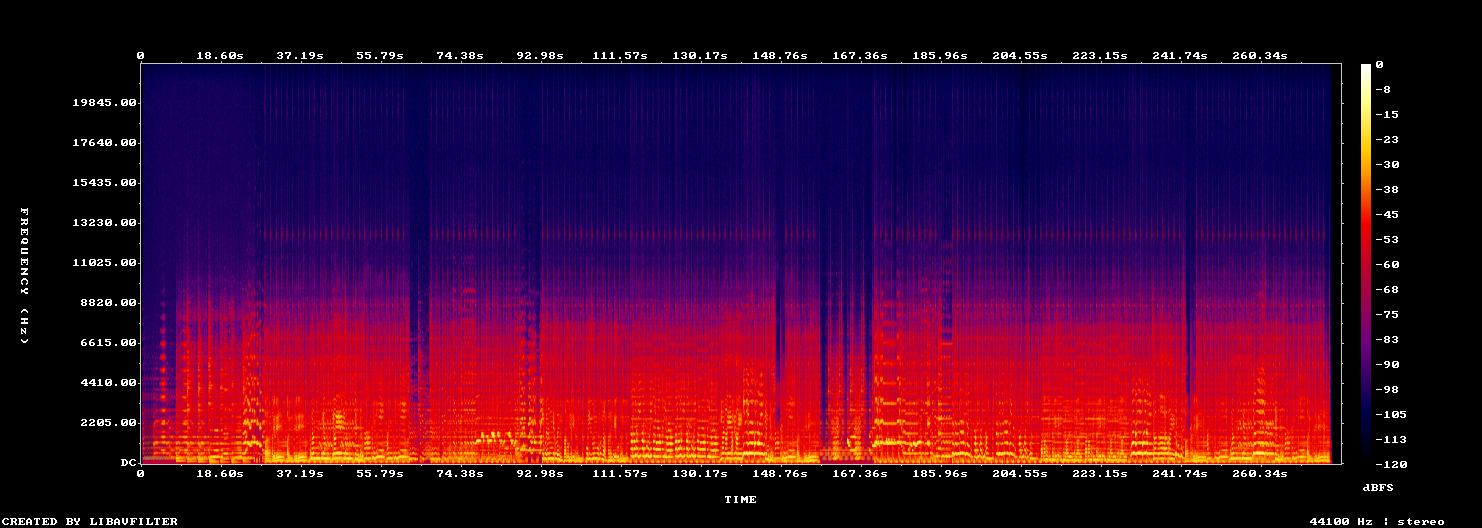
Task: Select the -23 dBFS legend value
Action: [x=1386, y=139]
